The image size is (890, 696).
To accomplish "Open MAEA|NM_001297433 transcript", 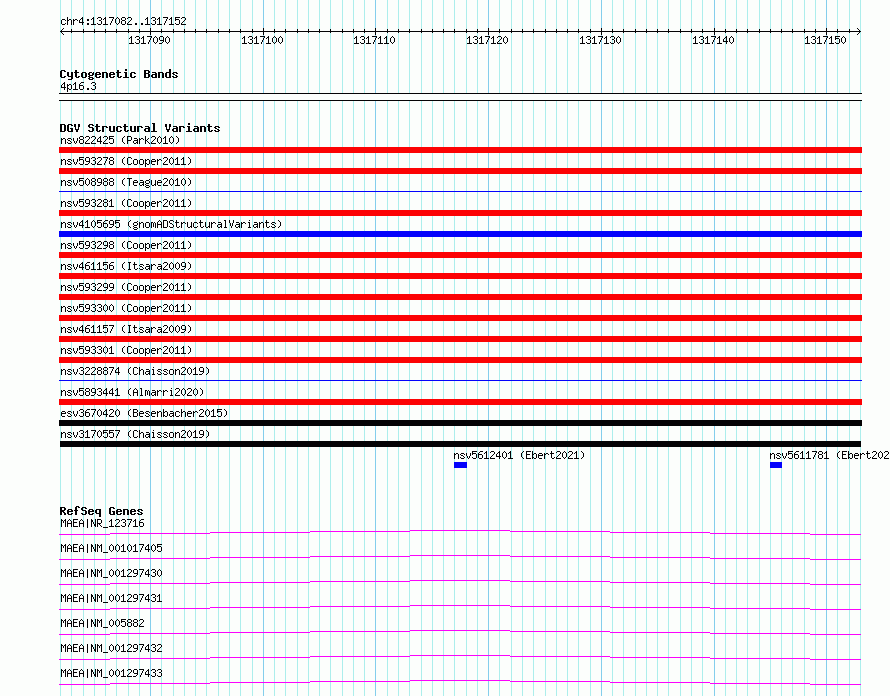I will pyautogui.click(x=111, y=673).
